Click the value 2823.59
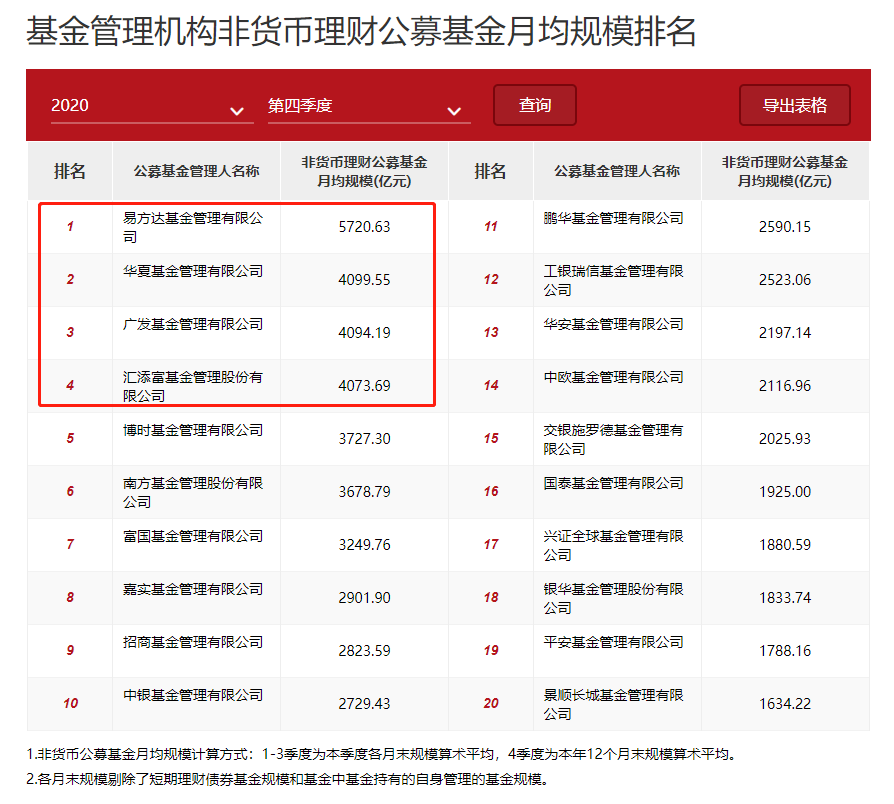Image resolution: width=894 pixels, height=804 pixels. [x=364, y=651]
